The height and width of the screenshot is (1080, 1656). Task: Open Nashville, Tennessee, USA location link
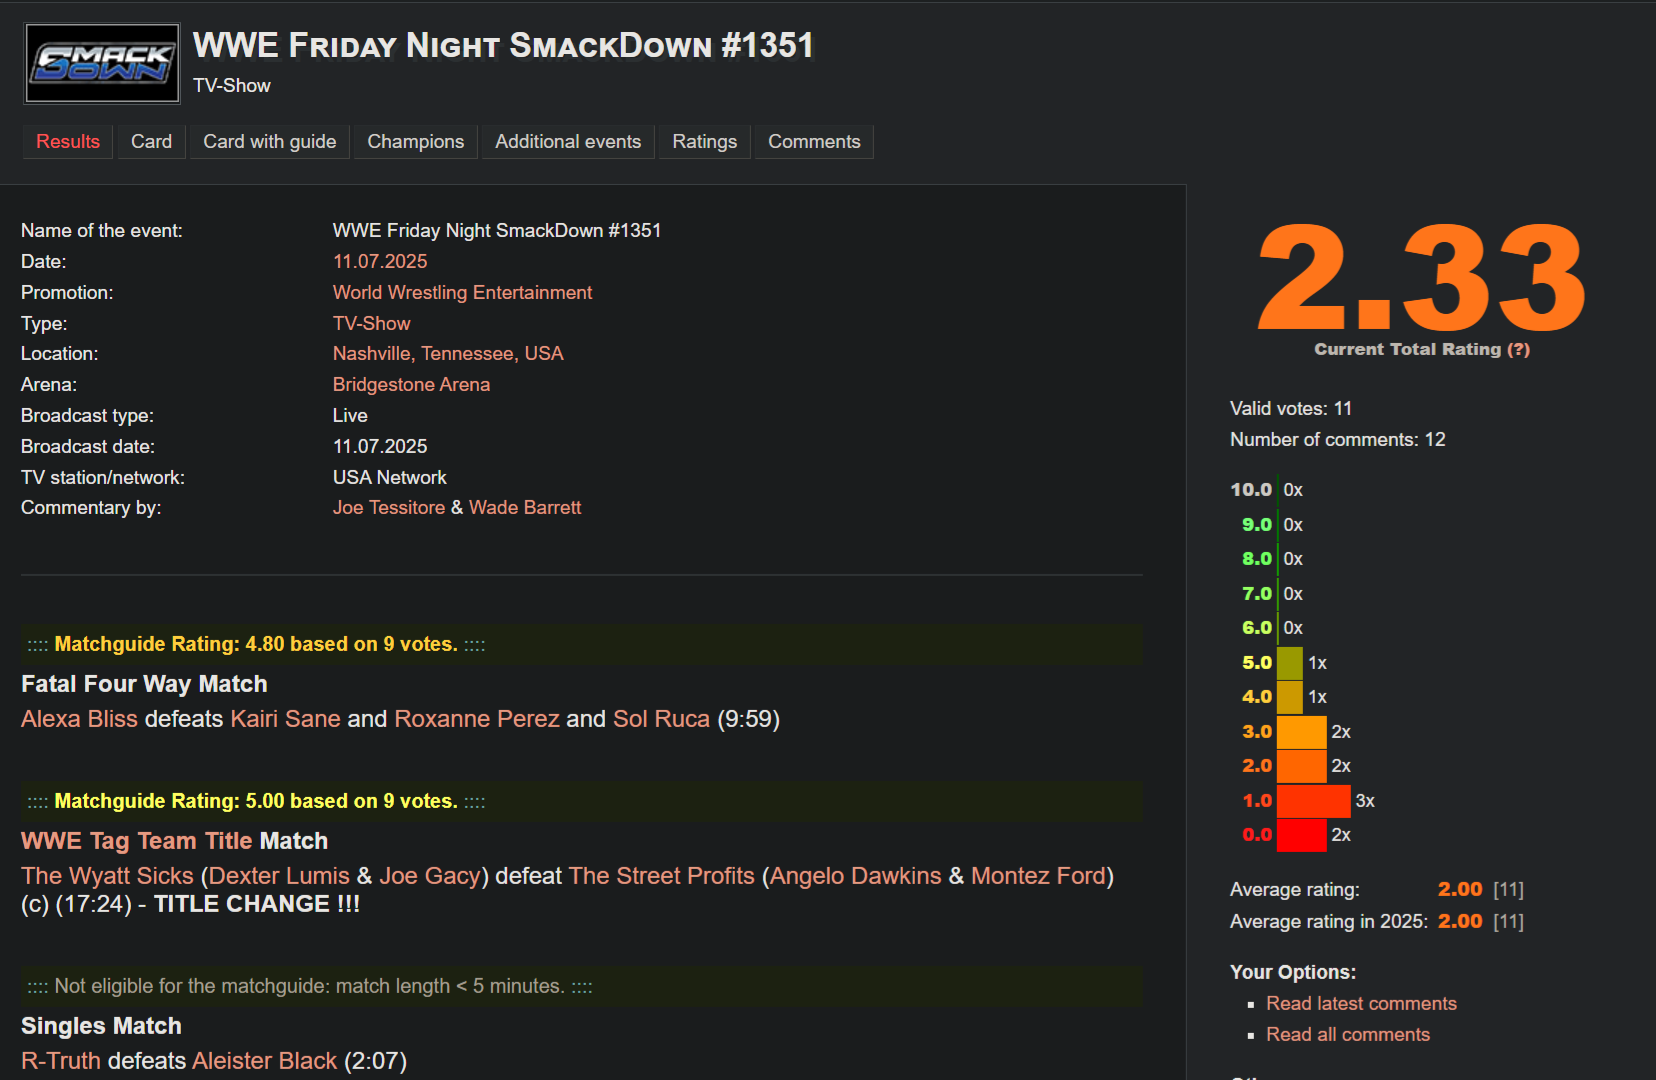(x=448, y=353)
